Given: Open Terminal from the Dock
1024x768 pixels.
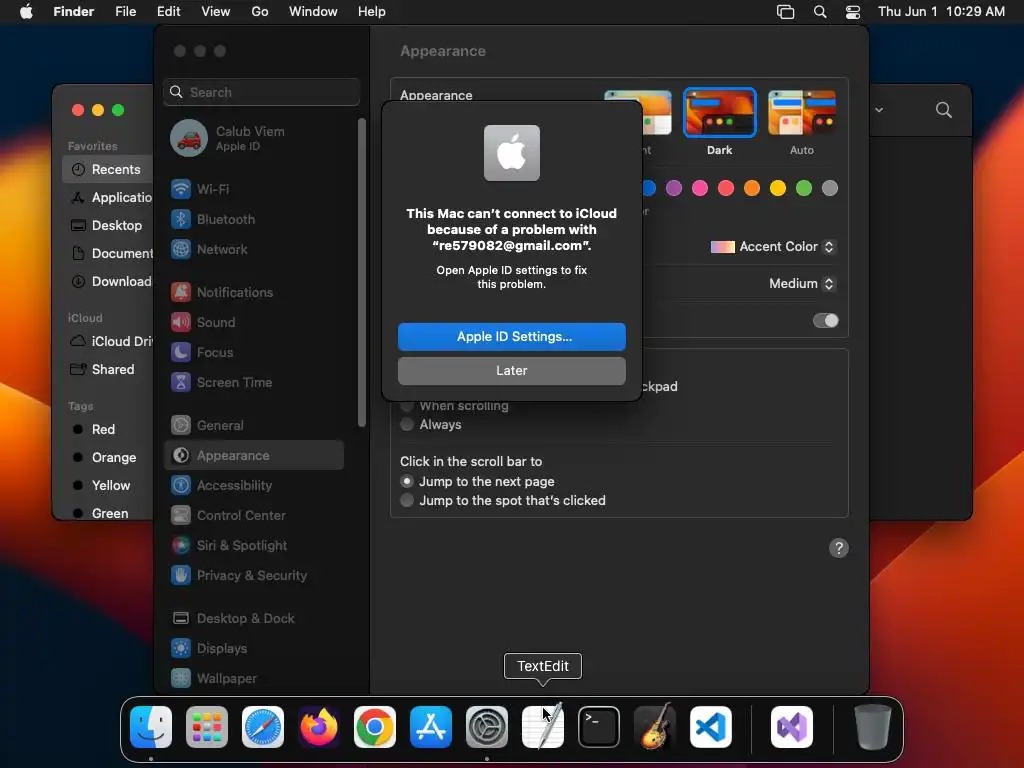Looking at the screenshot, I should (599, 727).
